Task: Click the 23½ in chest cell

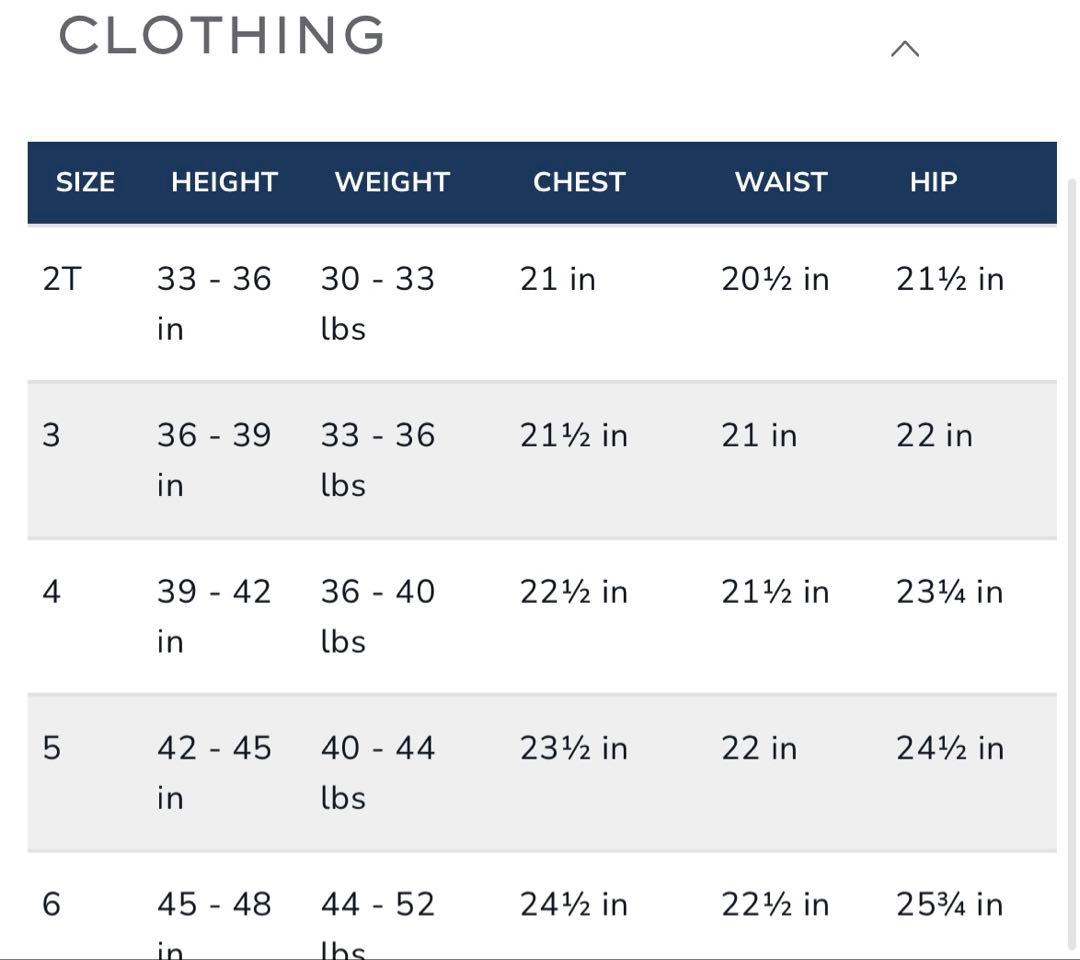Action: (573, 748)
